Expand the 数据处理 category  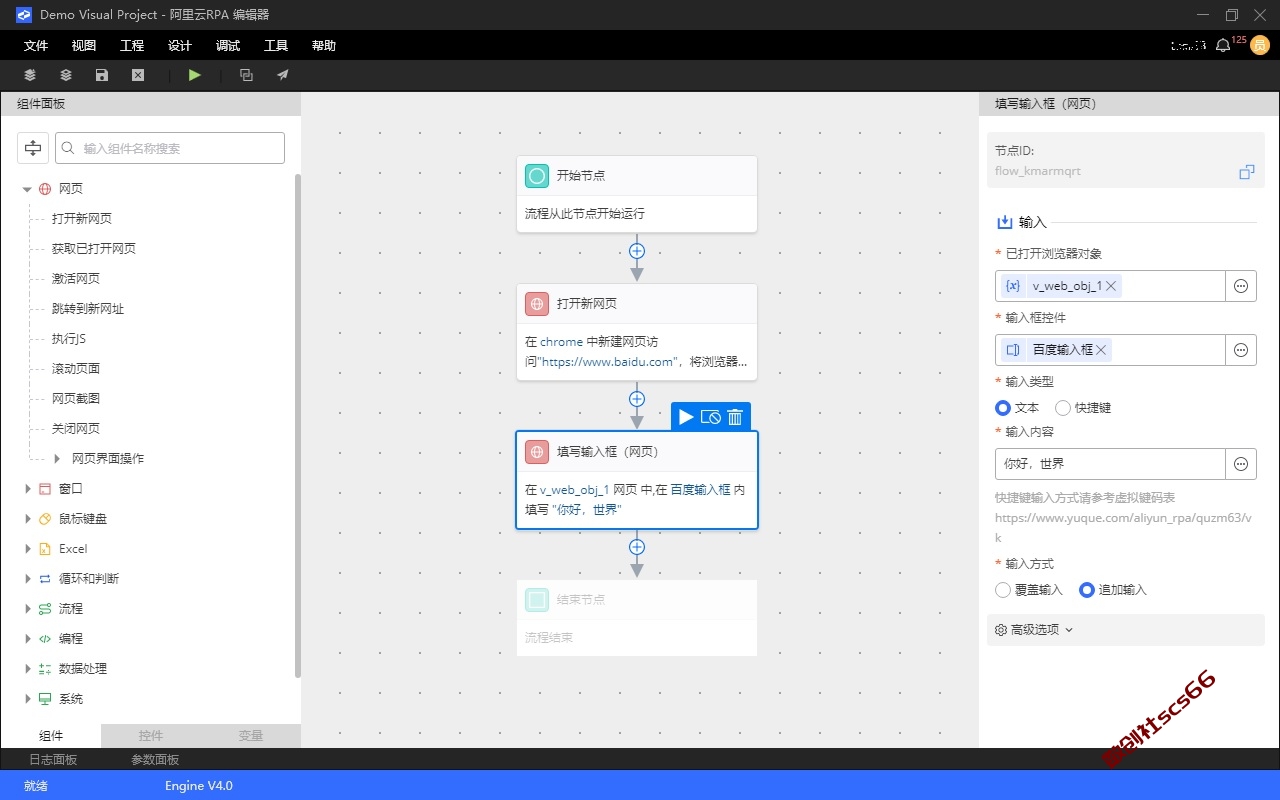27,669
